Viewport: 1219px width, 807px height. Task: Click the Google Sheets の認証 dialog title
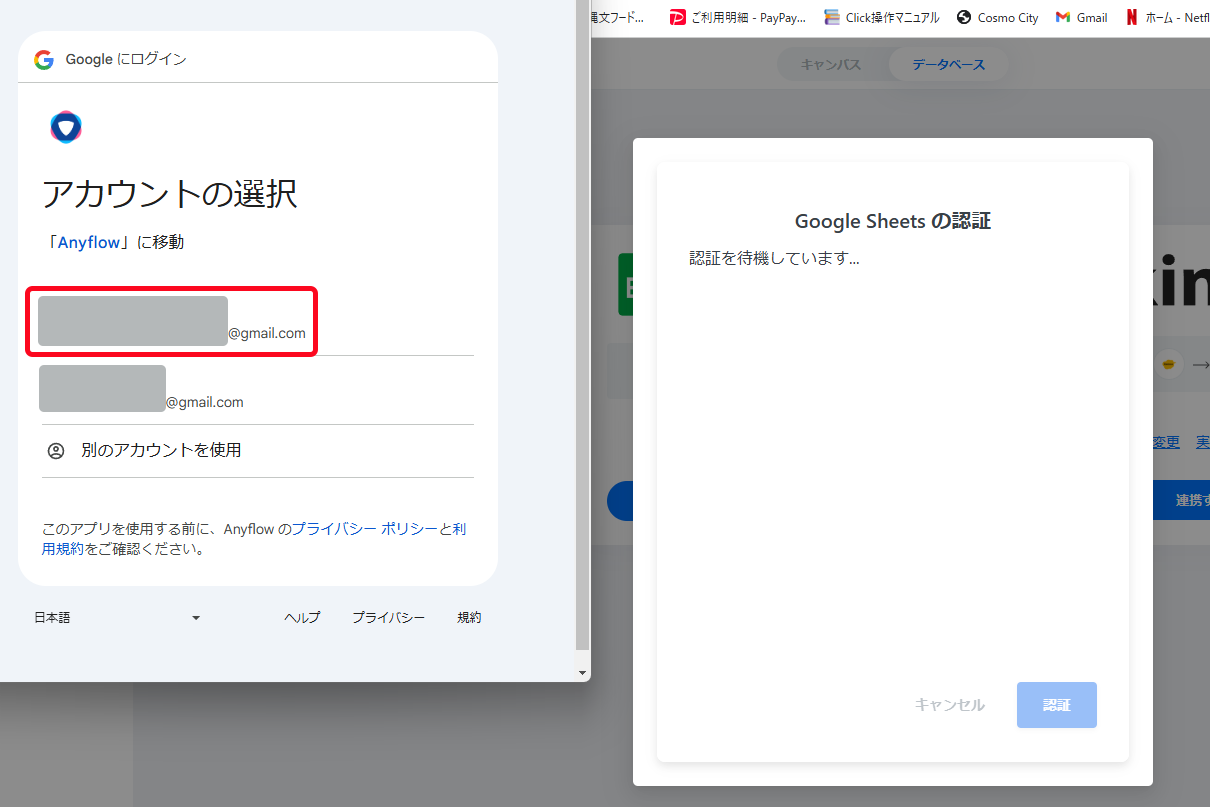click(x=893, y=221)
